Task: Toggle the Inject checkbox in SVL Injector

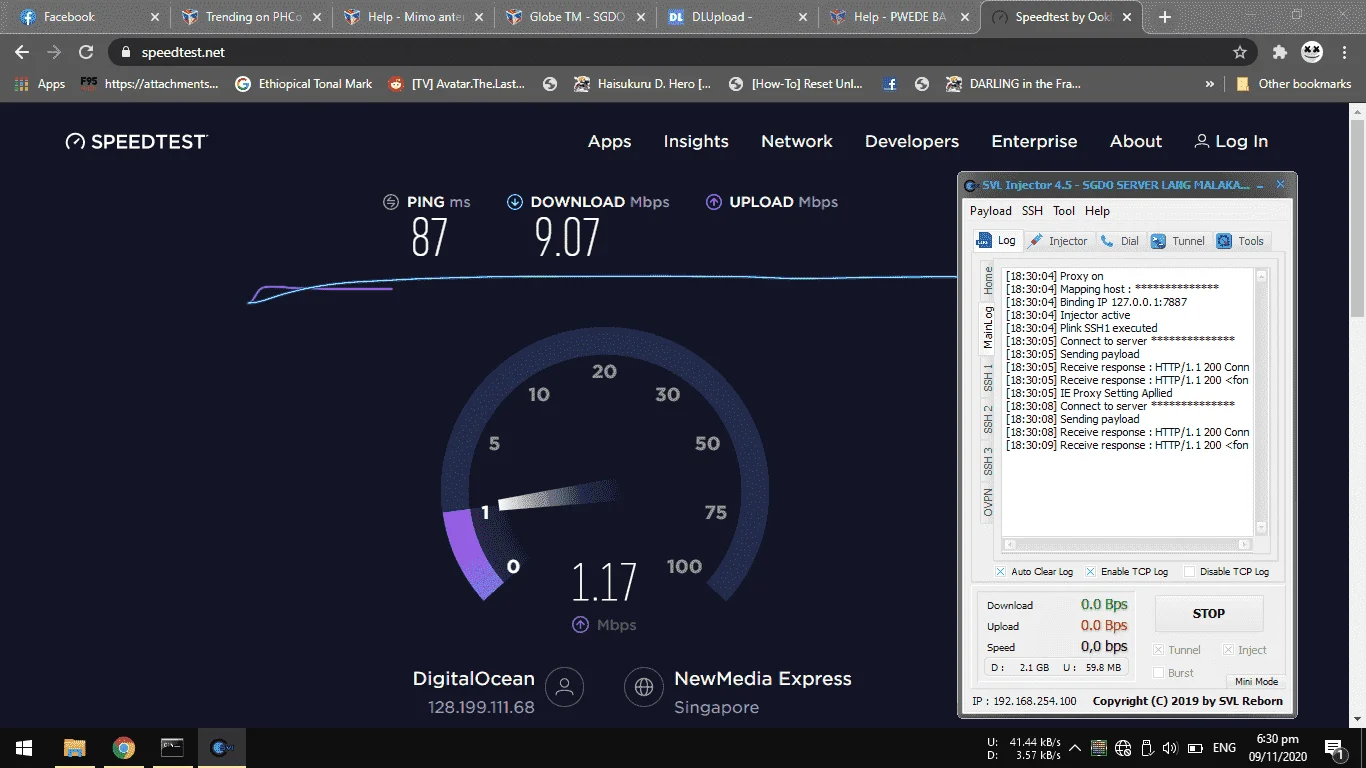Action: (1229, 650)
